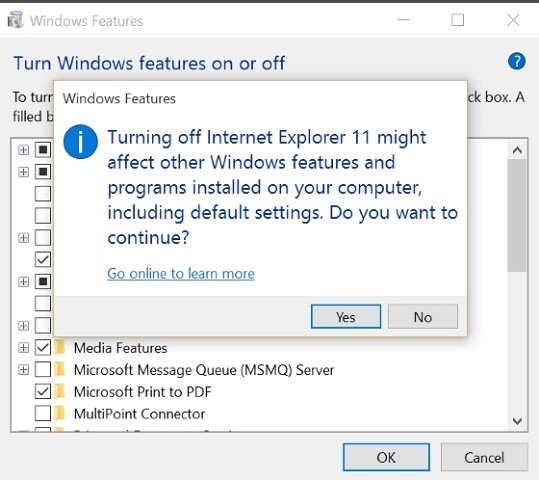Uncheck the Microsoft Print to PDF checkbox
539x480 pixels.
43,391
